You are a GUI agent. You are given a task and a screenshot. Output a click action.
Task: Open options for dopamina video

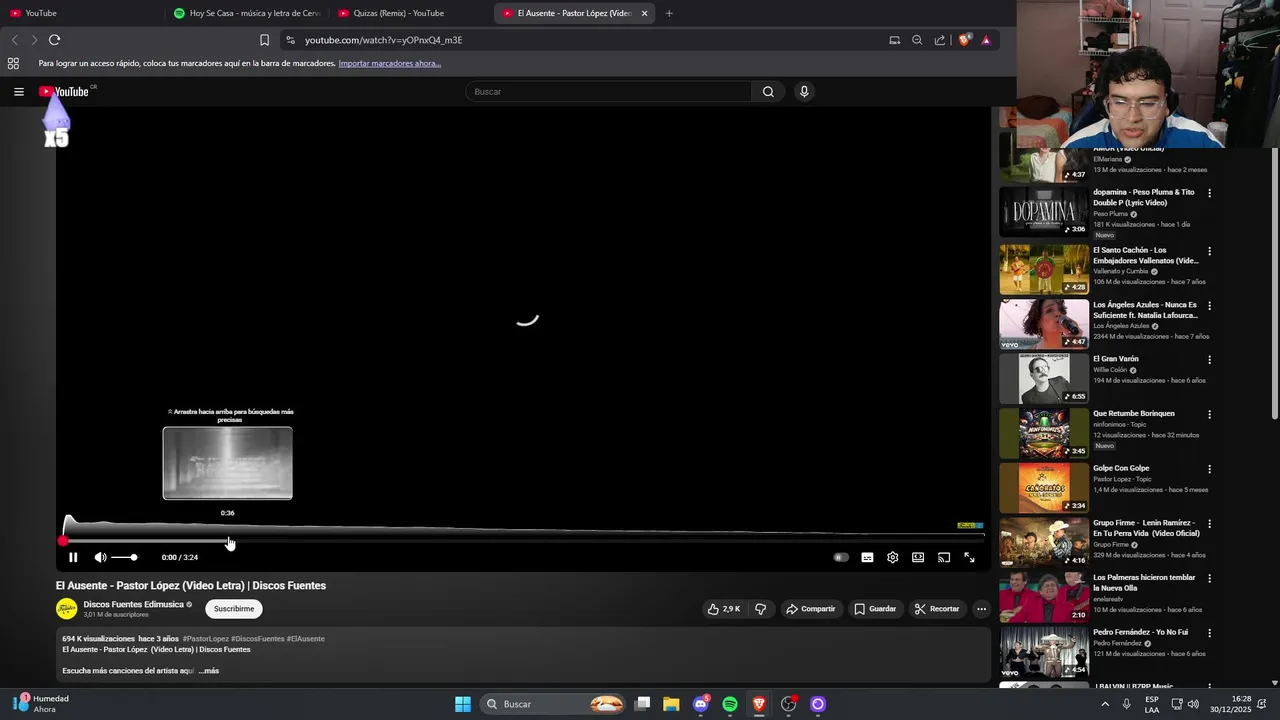[1209, 193]
